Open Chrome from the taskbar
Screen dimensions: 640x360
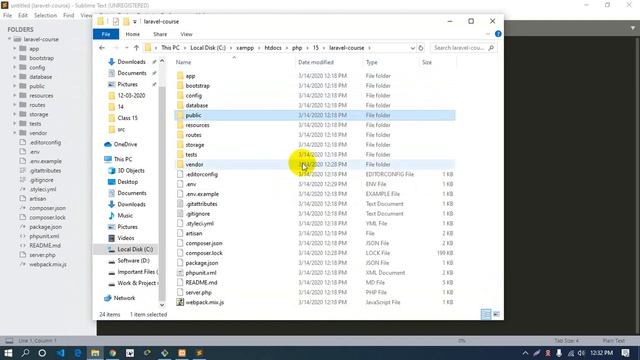coord(113,353)
